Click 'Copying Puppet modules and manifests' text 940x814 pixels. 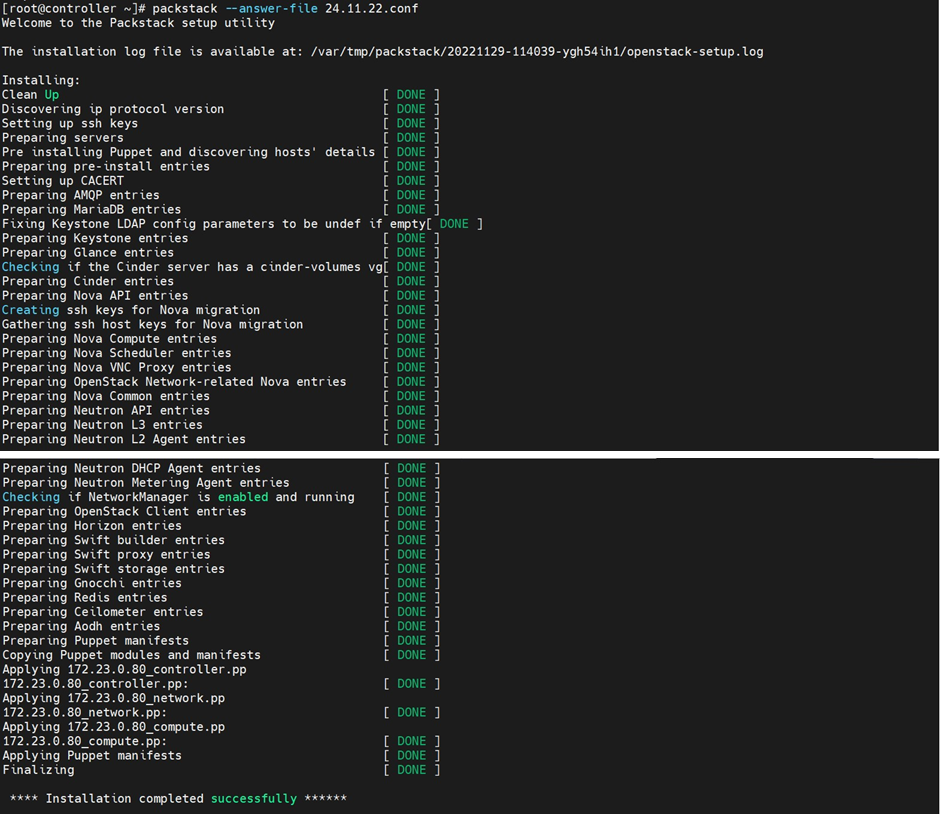click(x=132, y=656)
